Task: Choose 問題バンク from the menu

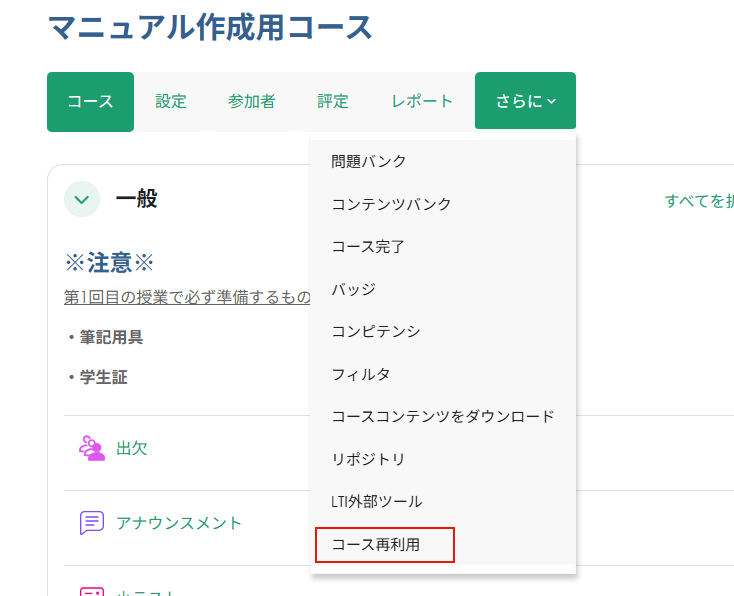Action: (x=369, y=161)
